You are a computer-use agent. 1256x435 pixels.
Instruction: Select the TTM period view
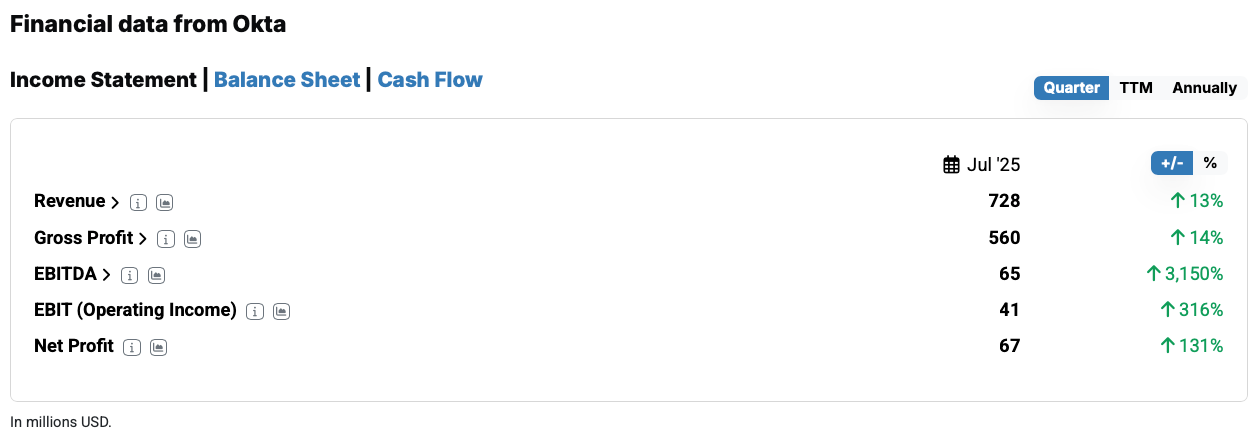pos(1136,88)
